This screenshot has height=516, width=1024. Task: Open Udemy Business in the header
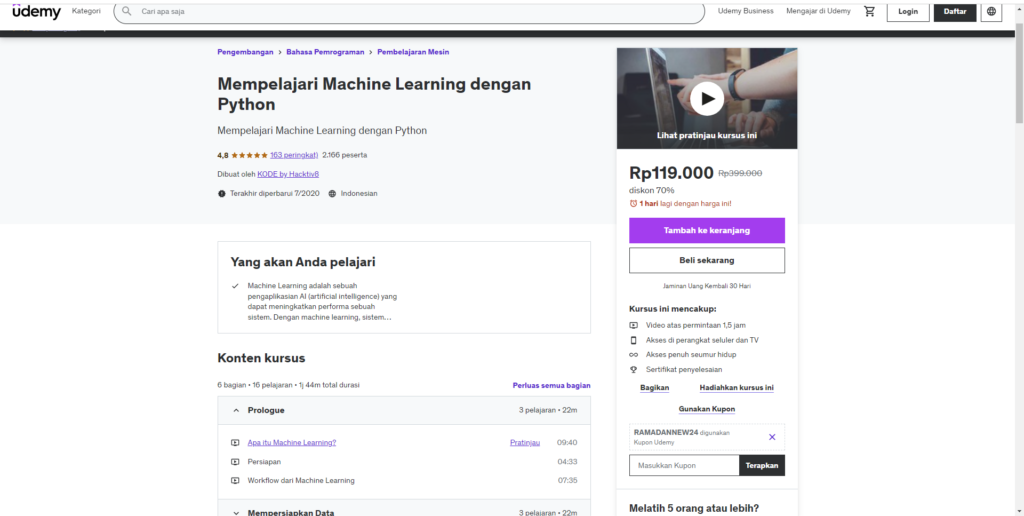[x=745, y=12]
